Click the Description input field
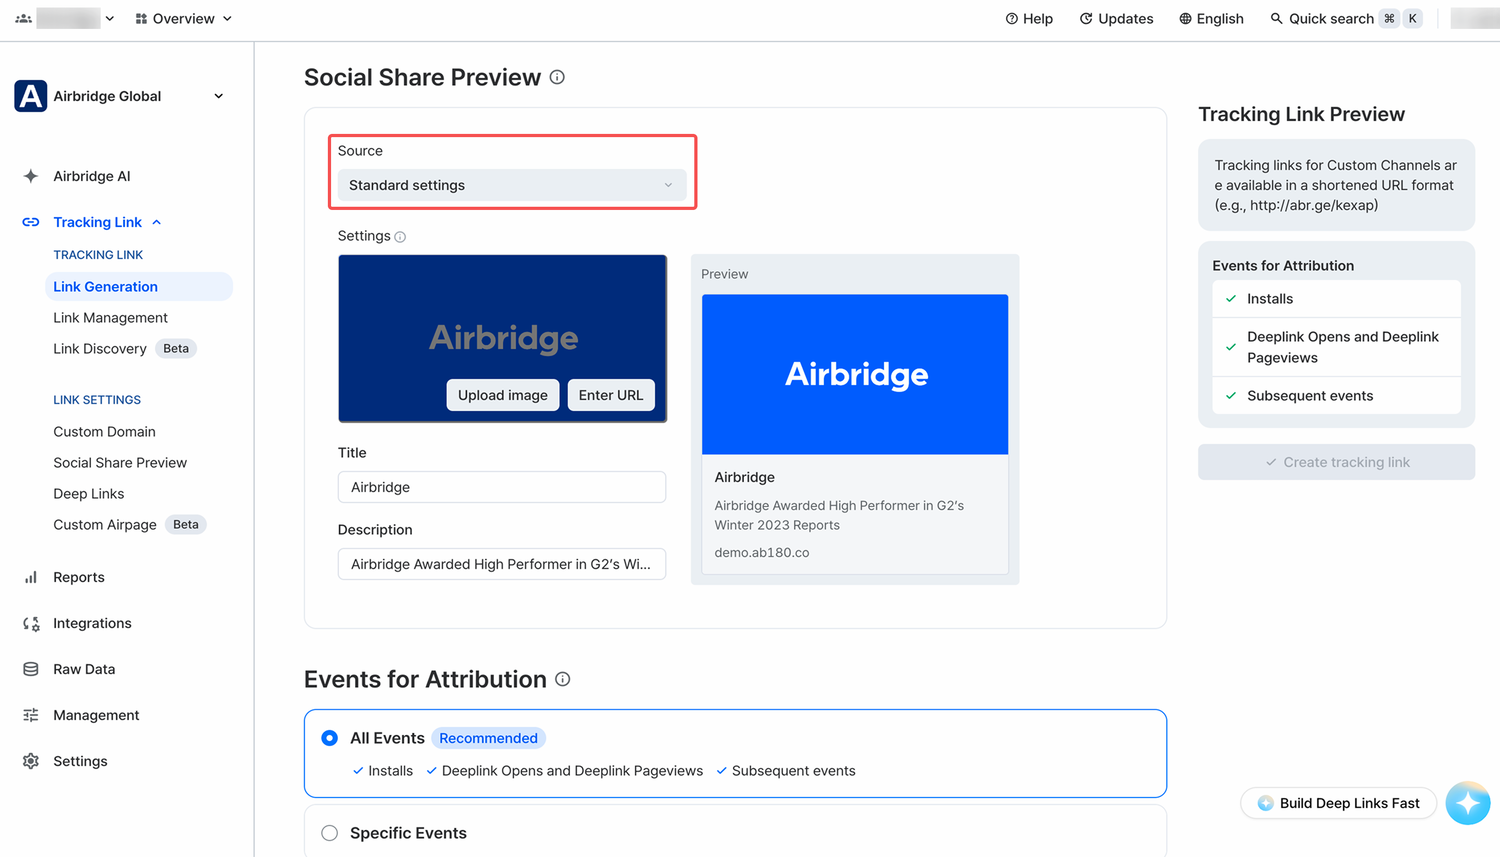Image resolution: width=1500 pixels, height=857 pixels. tap(502, 564)
